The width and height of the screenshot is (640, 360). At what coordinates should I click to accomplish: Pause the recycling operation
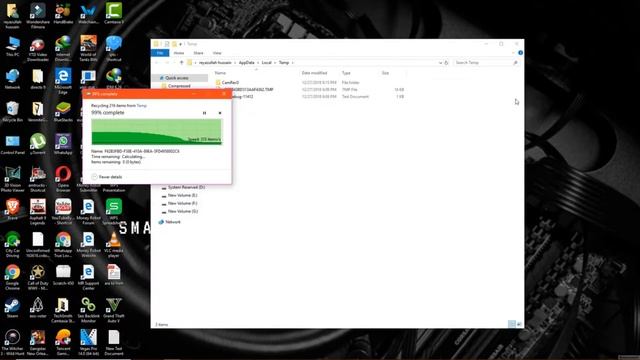204,113
